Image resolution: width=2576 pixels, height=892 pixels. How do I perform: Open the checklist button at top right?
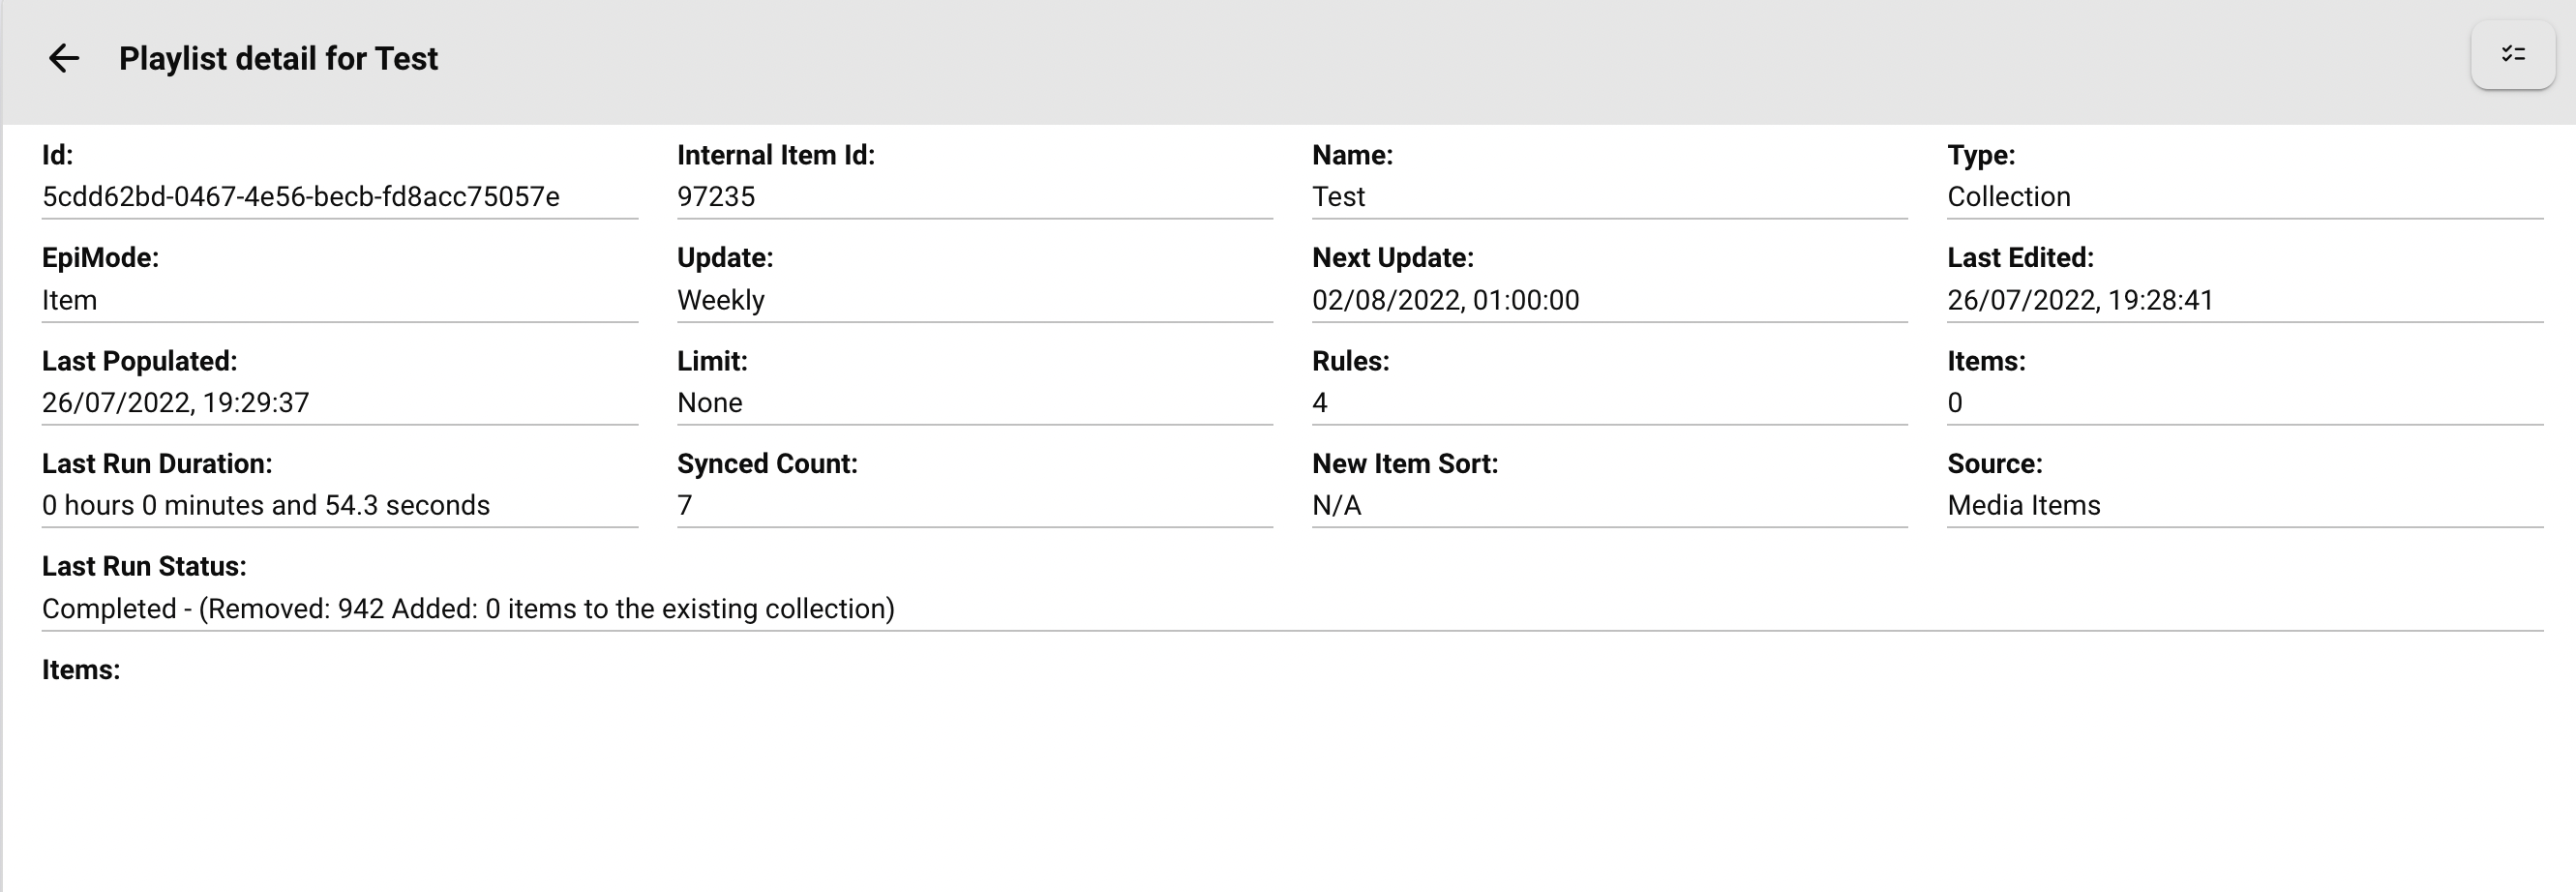tap(2513, 54)
